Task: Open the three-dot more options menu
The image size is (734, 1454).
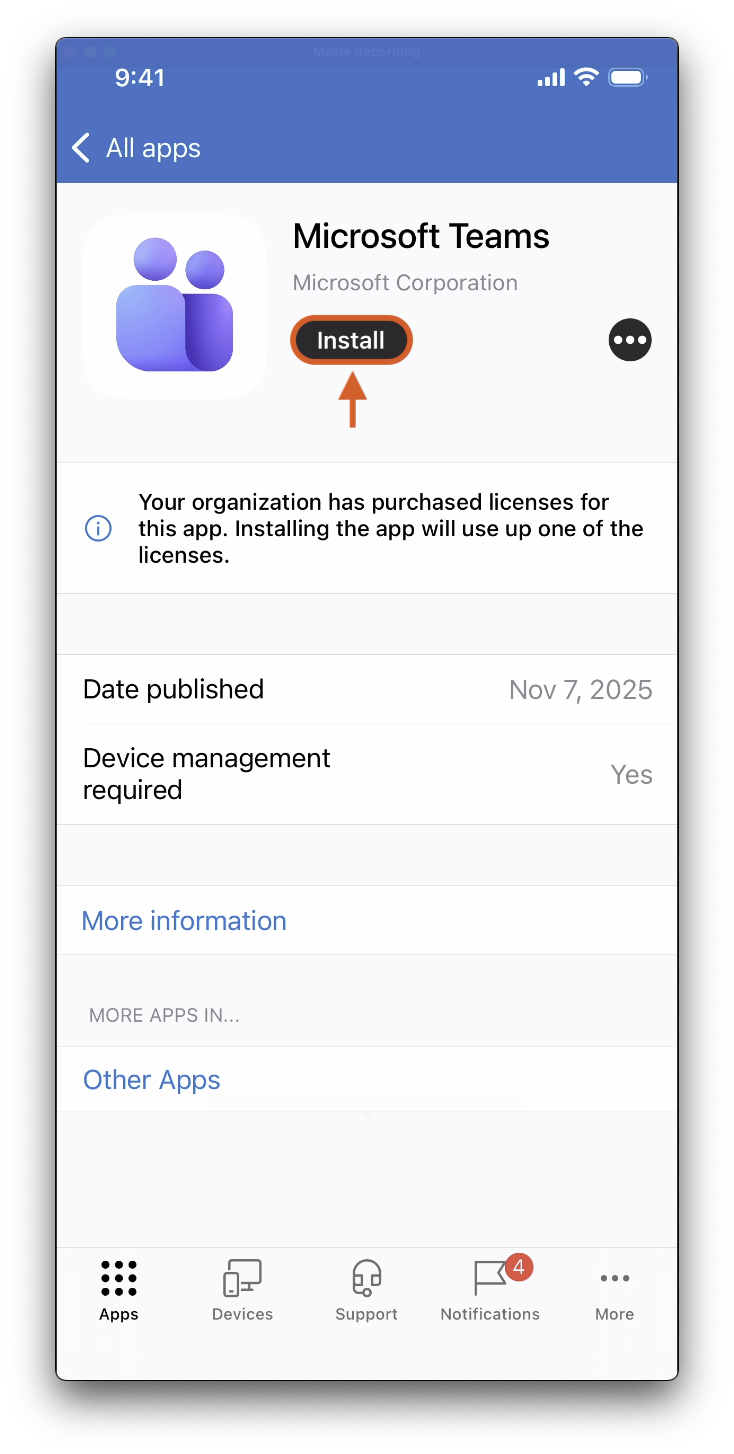Action: pyautogui.click(x=630, y=340)
